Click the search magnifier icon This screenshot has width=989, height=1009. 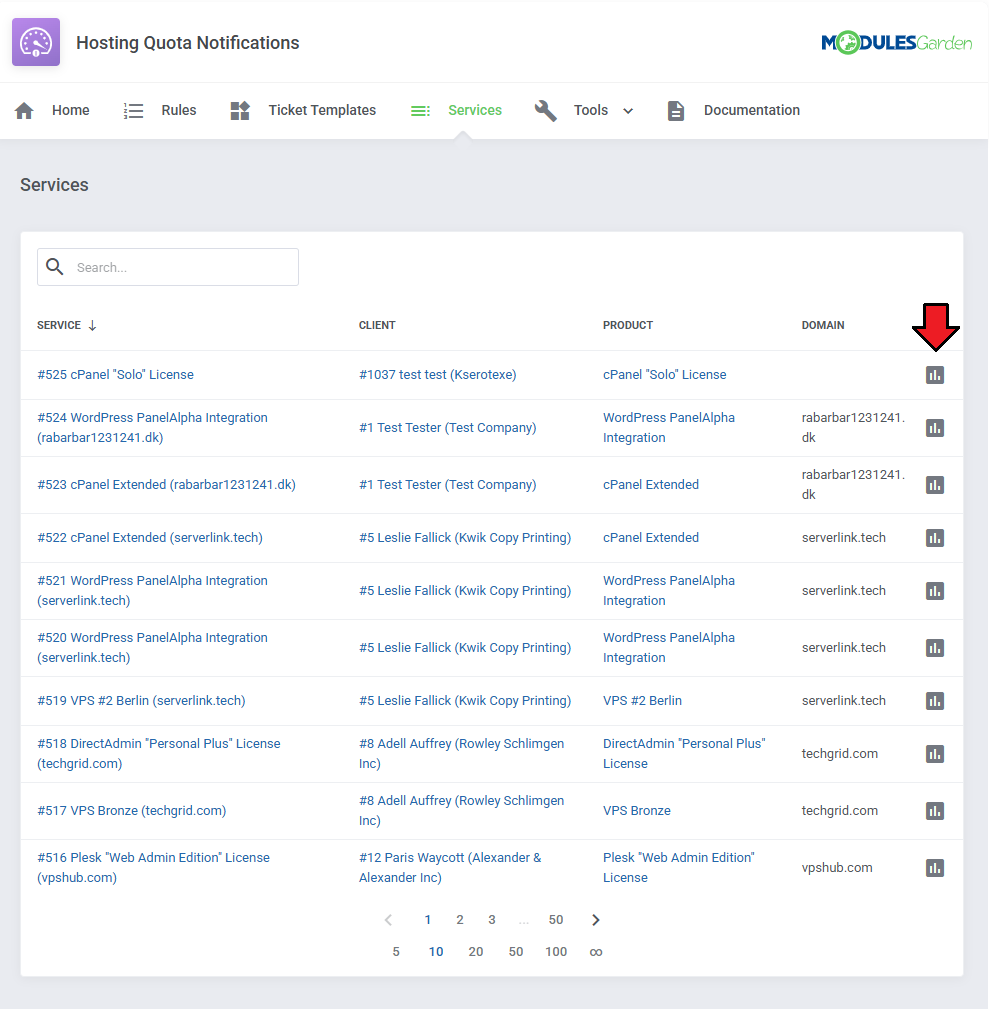tap(55, 266)
